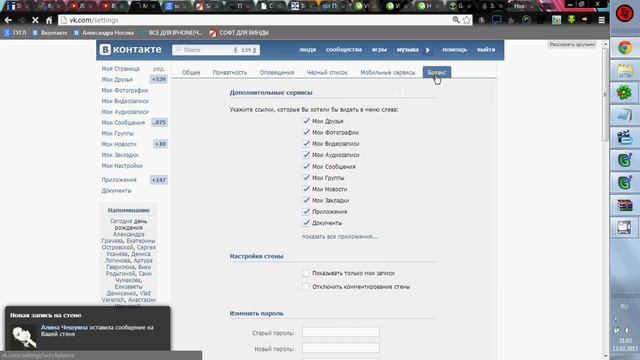640x360 pixels.
Task: Click the Рассказать друзьям button
Action: 571,44
